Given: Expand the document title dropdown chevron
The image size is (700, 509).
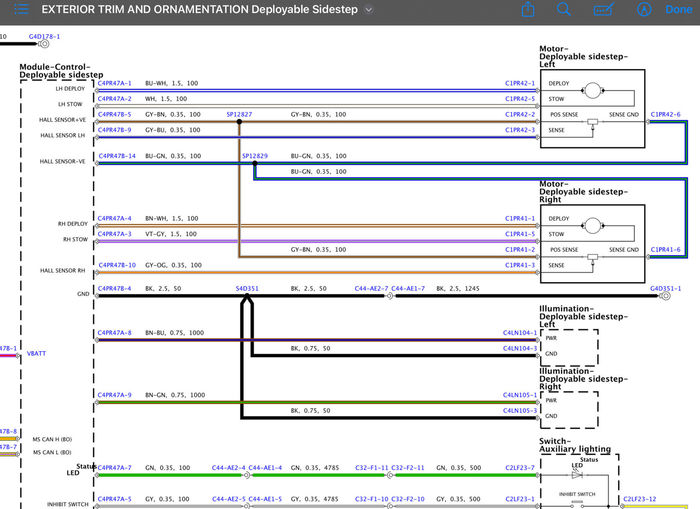Looking at the screenshot, I should 368,10.
